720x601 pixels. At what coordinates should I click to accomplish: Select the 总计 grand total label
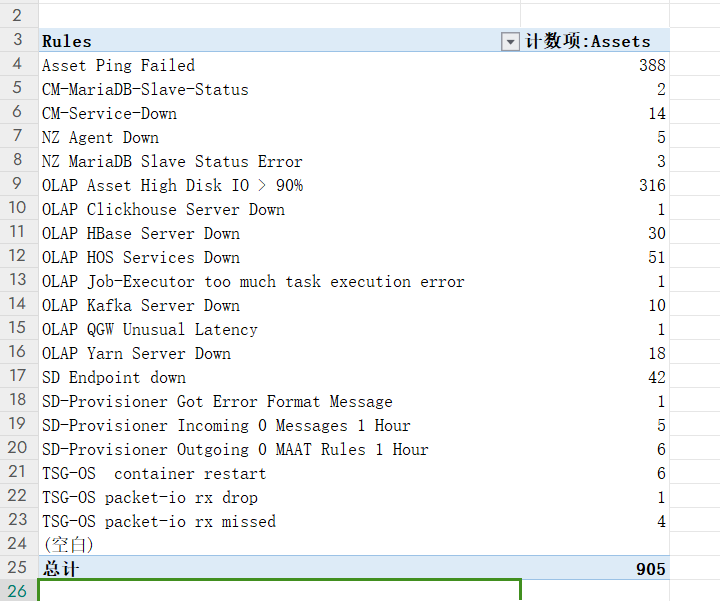pyautogui.click(x=61, y=569)
